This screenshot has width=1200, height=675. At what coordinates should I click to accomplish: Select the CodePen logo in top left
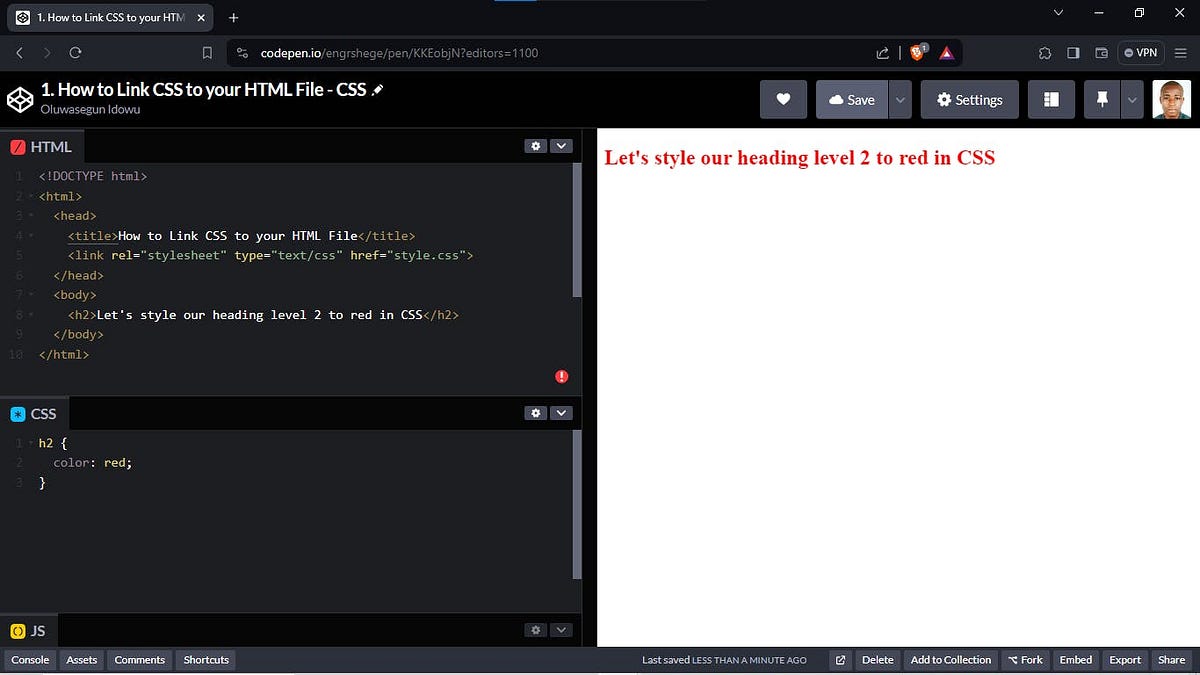(x=19, y=99)
